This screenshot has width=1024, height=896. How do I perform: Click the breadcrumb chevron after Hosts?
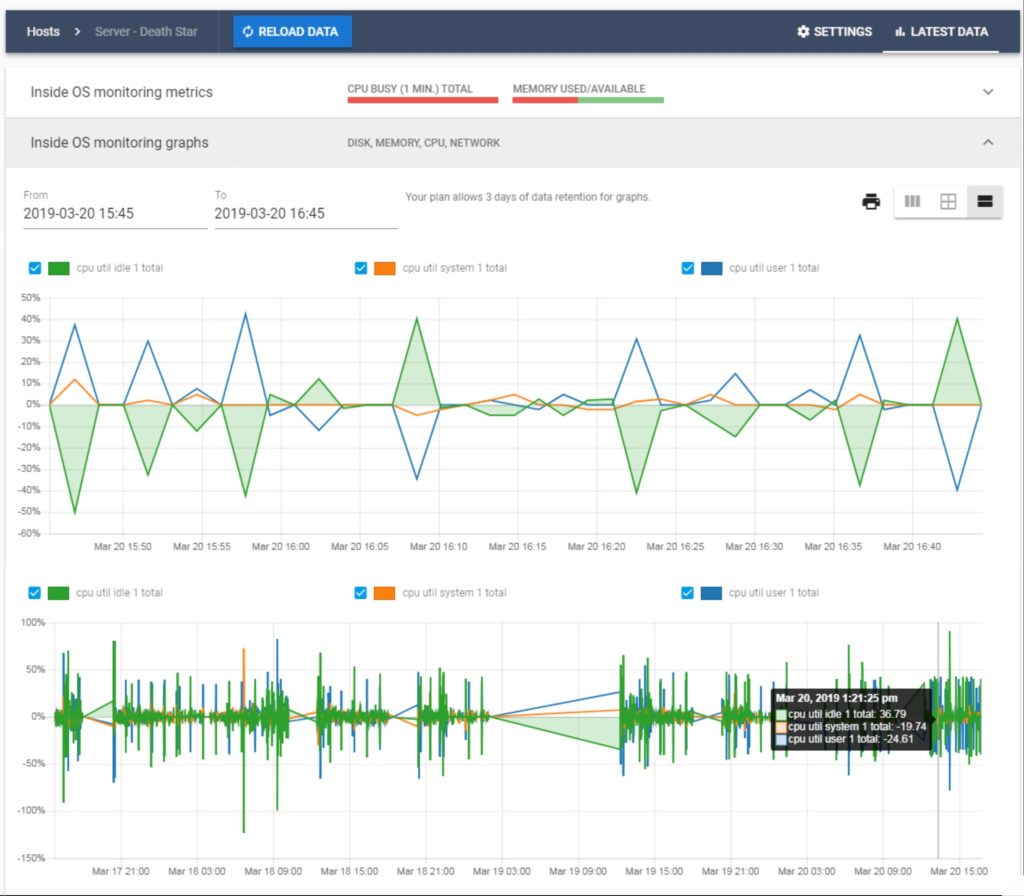point(77,31)
